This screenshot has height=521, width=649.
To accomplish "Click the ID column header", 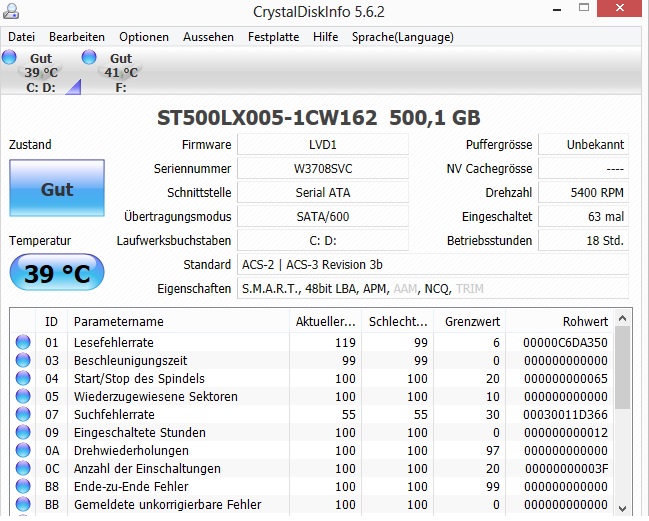I will click(51, 322).
